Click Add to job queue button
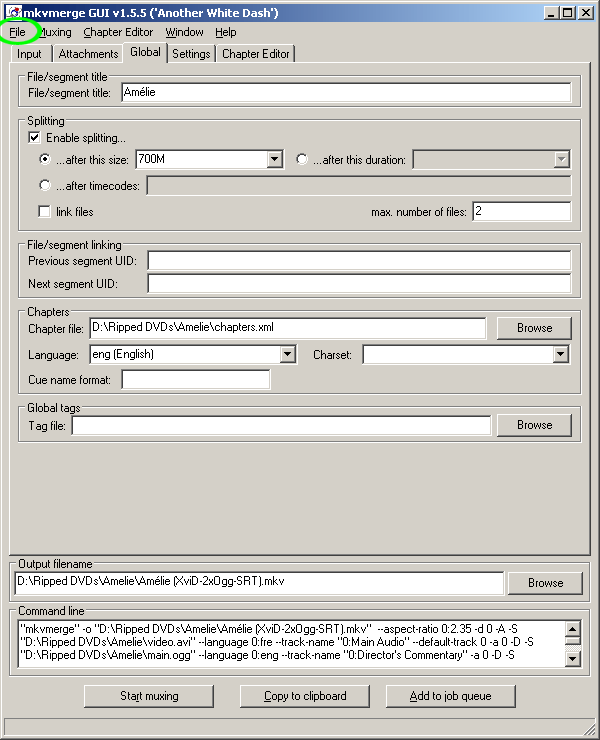Viewport: 600px width, 740px height. pos(450,696)
